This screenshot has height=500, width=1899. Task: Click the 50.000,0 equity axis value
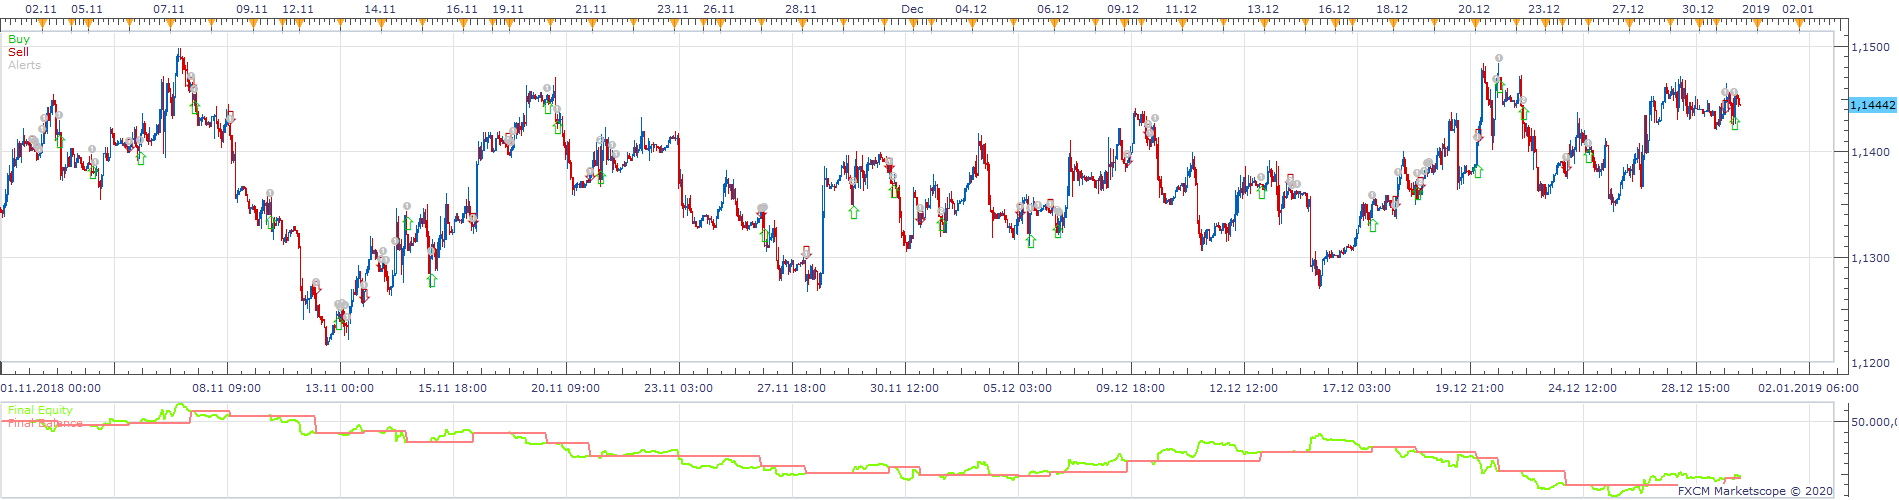[x=1873, y=422]
